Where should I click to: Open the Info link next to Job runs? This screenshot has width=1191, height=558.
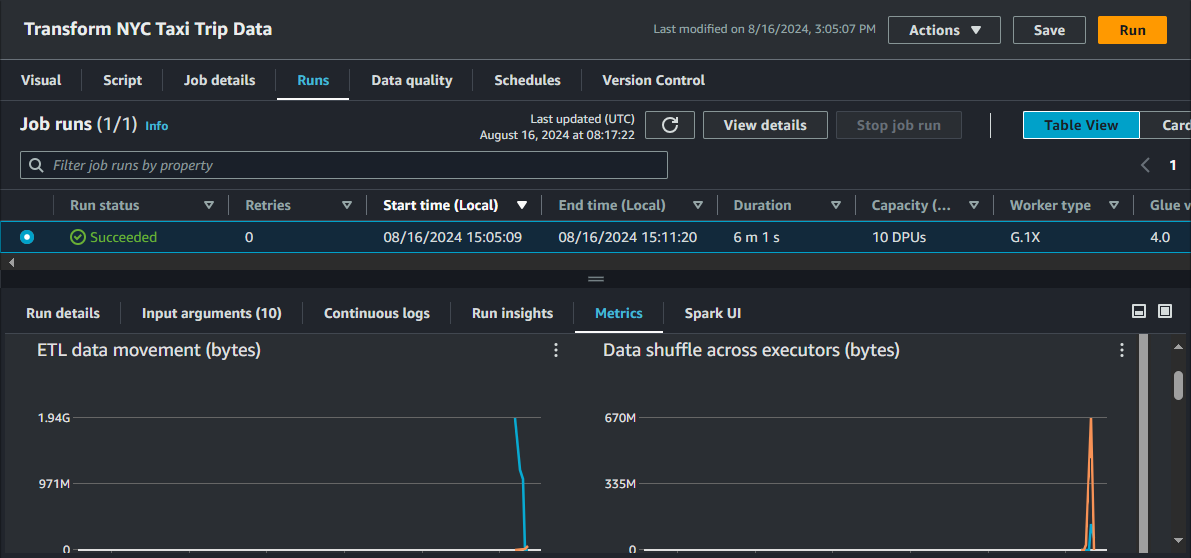coord(156,126)
